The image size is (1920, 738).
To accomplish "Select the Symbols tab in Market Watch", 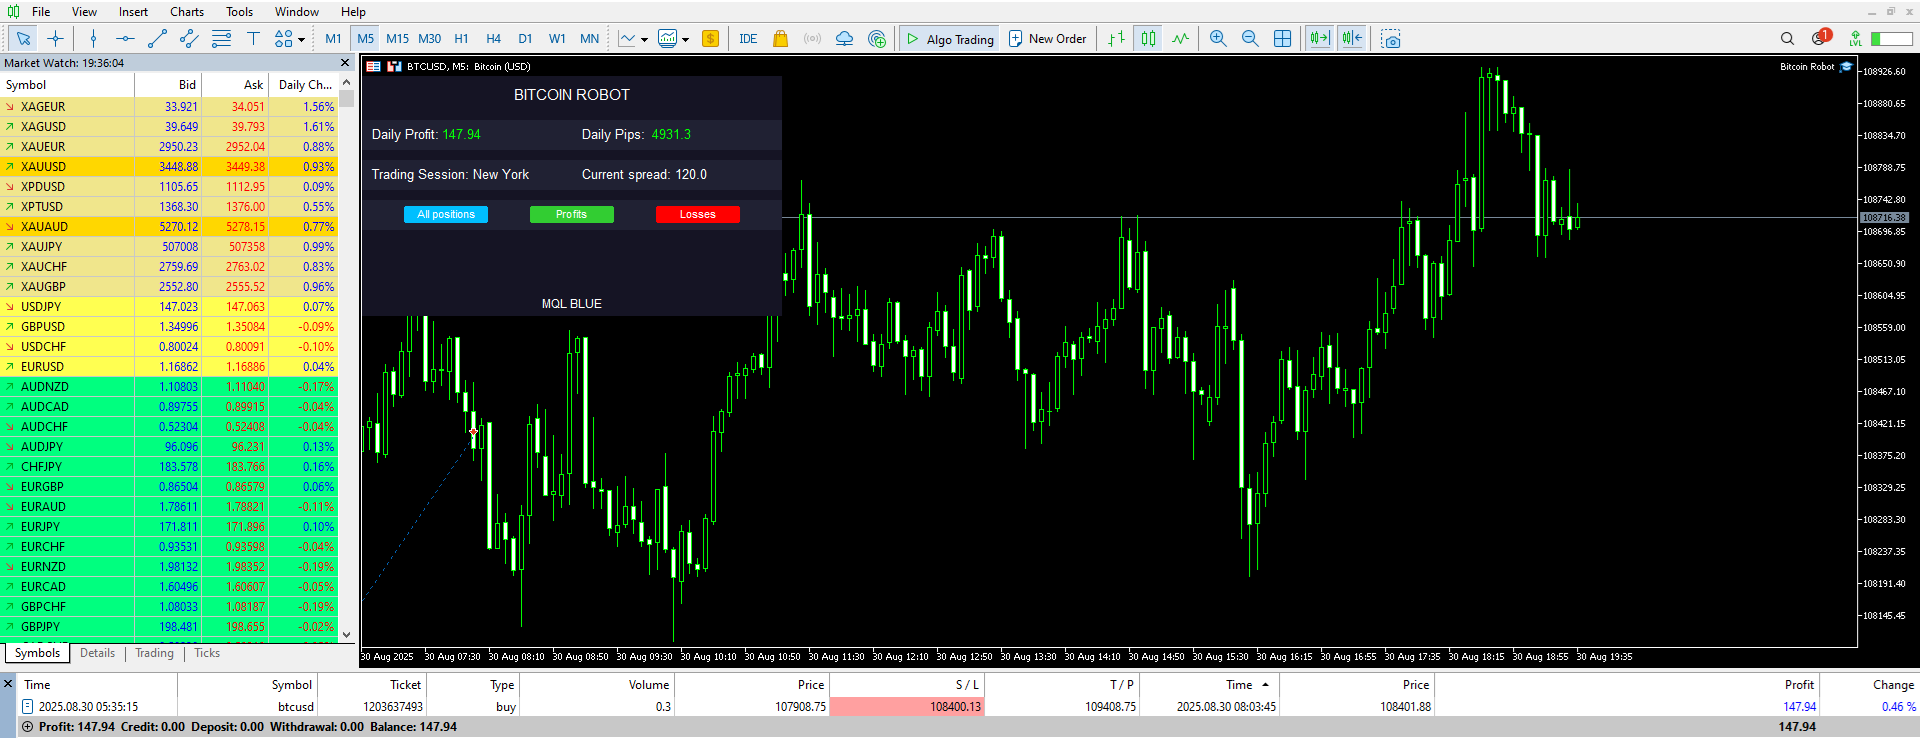I will [x=37, y=653].
